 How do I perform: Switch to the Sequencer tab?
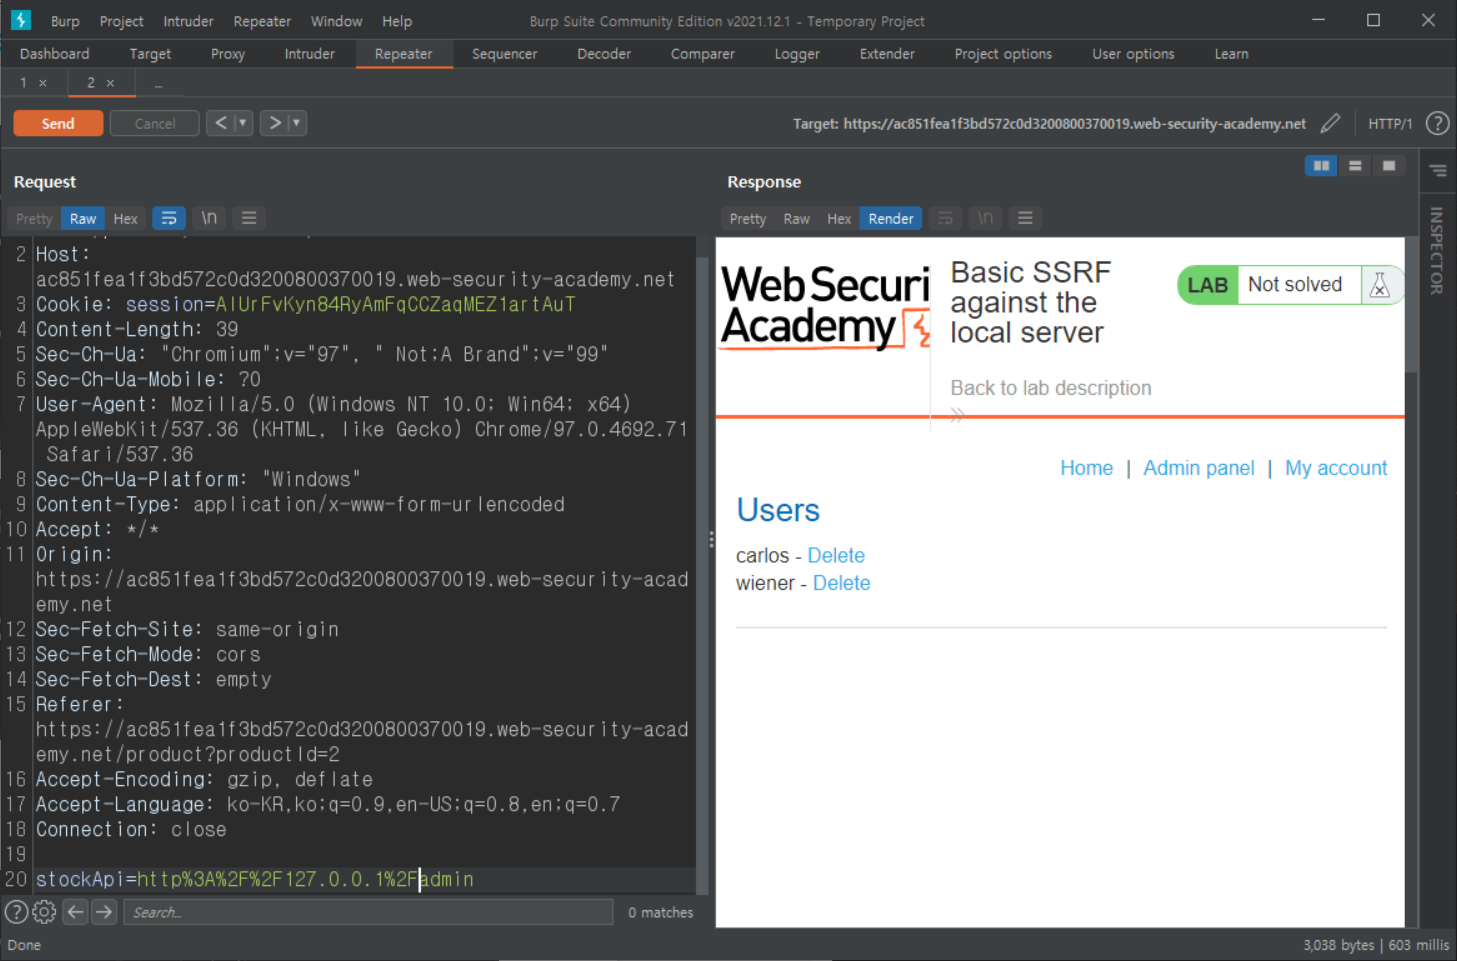pyautogui.click(x=505, y=54)
